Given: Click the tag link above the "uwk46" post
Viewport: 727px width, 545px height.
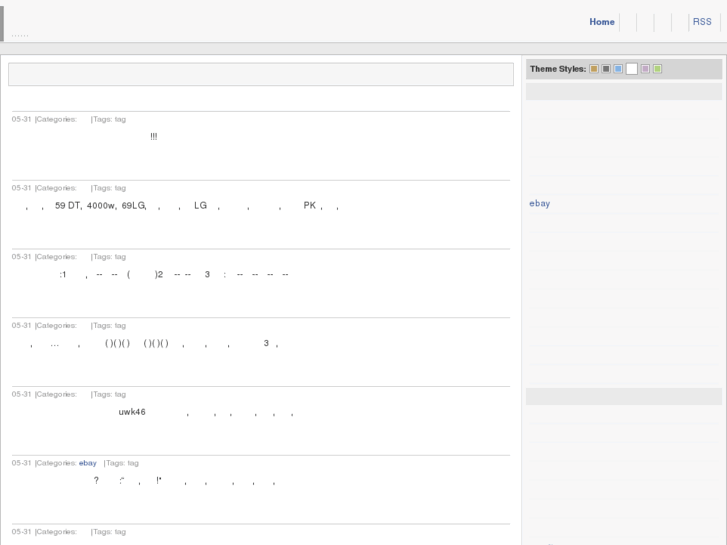Looking at the screenshot, I should (120, 394).
